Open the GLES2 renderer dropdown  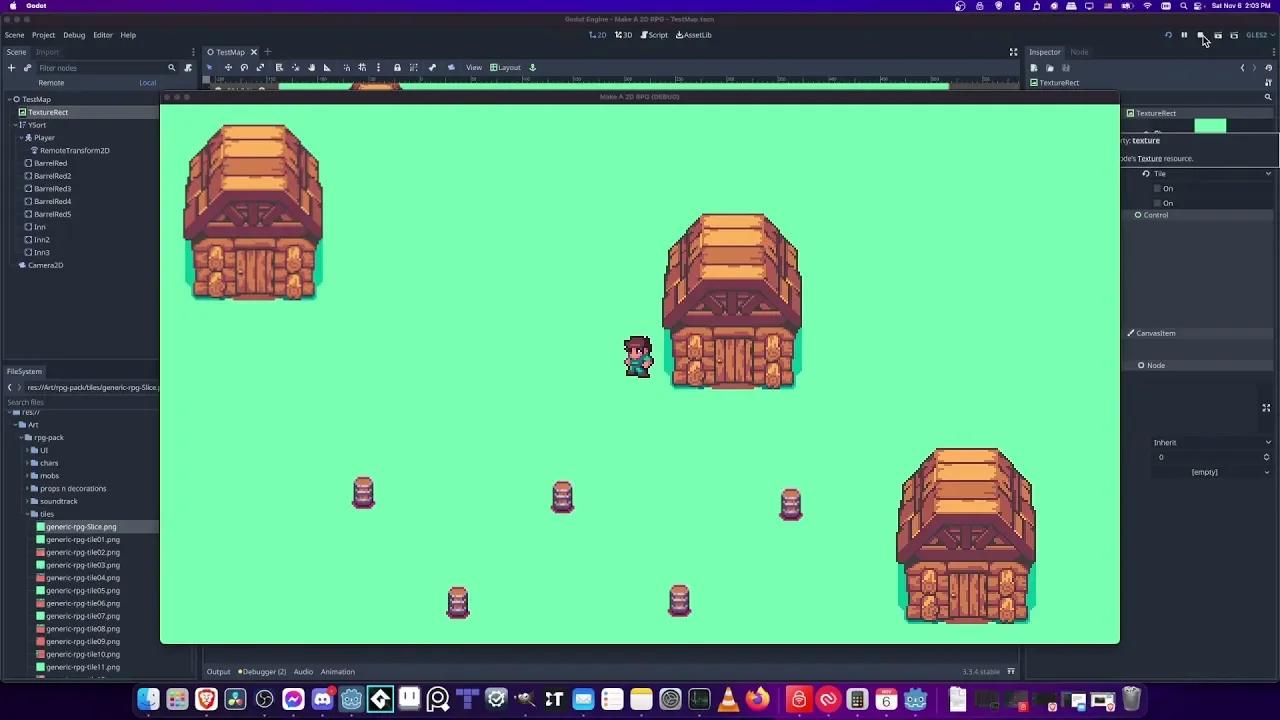pos(1260,35)
